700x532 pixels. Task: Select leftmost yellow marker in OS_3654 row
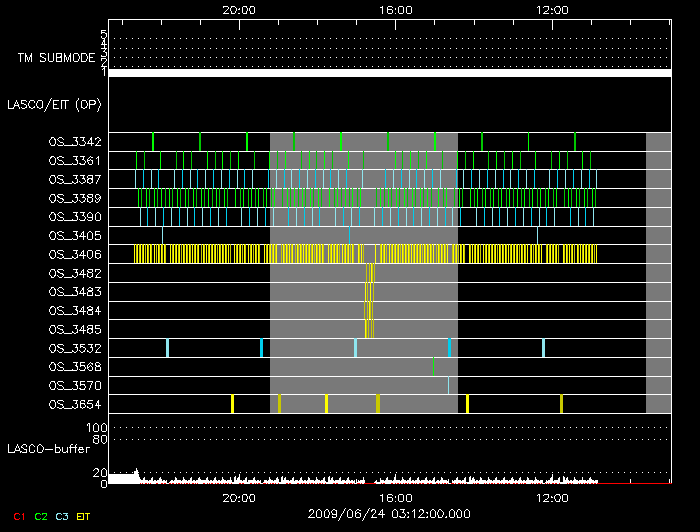click(x=232, y=404)
